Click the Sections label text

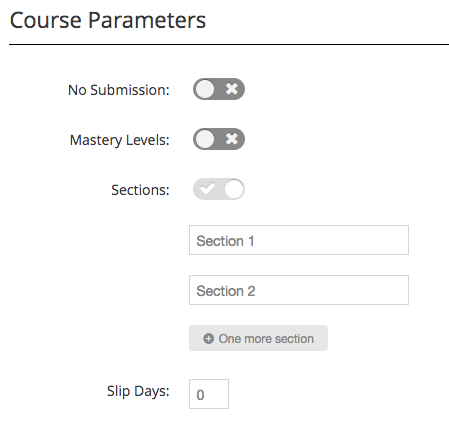coord(140,190)
